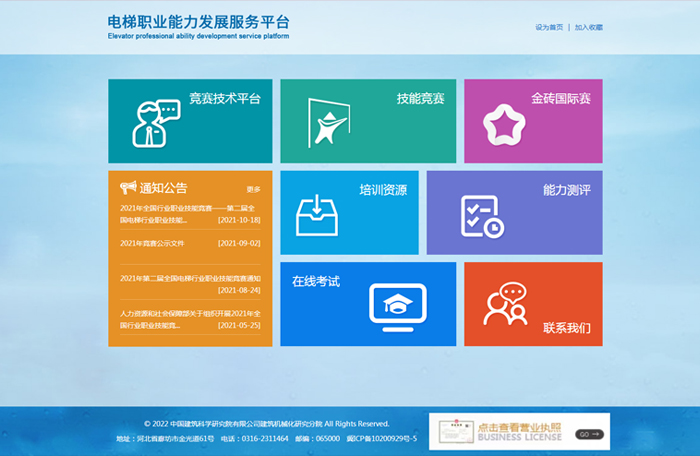Screen dimensions: 700x456
Task: Open 更多 in the notices panel
Action: (254, 189)
